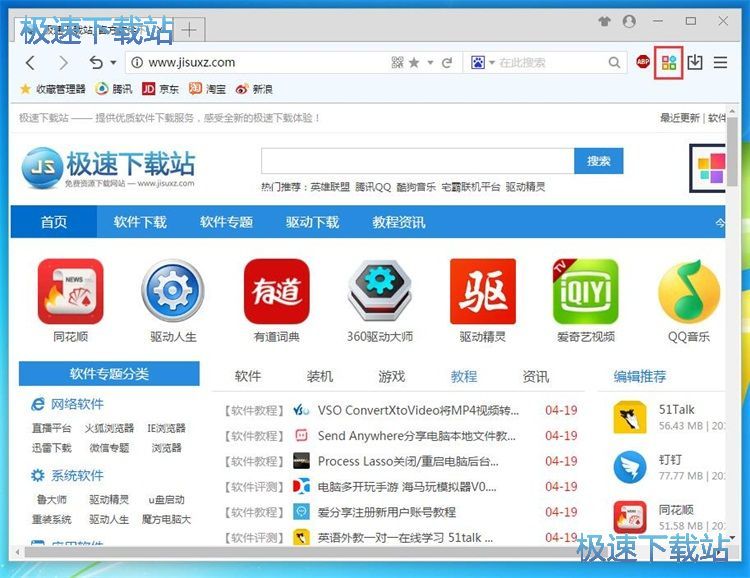This screenshot has height=578, width=750.
Task: Open the colorful app grid icon
Action: [x=669, y=62]
